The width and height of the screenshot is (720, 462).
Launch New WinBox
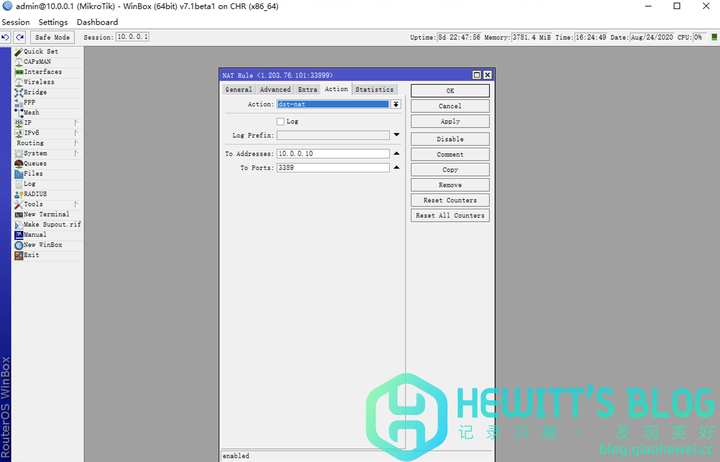pyautogui.click(x=47, y=245)
